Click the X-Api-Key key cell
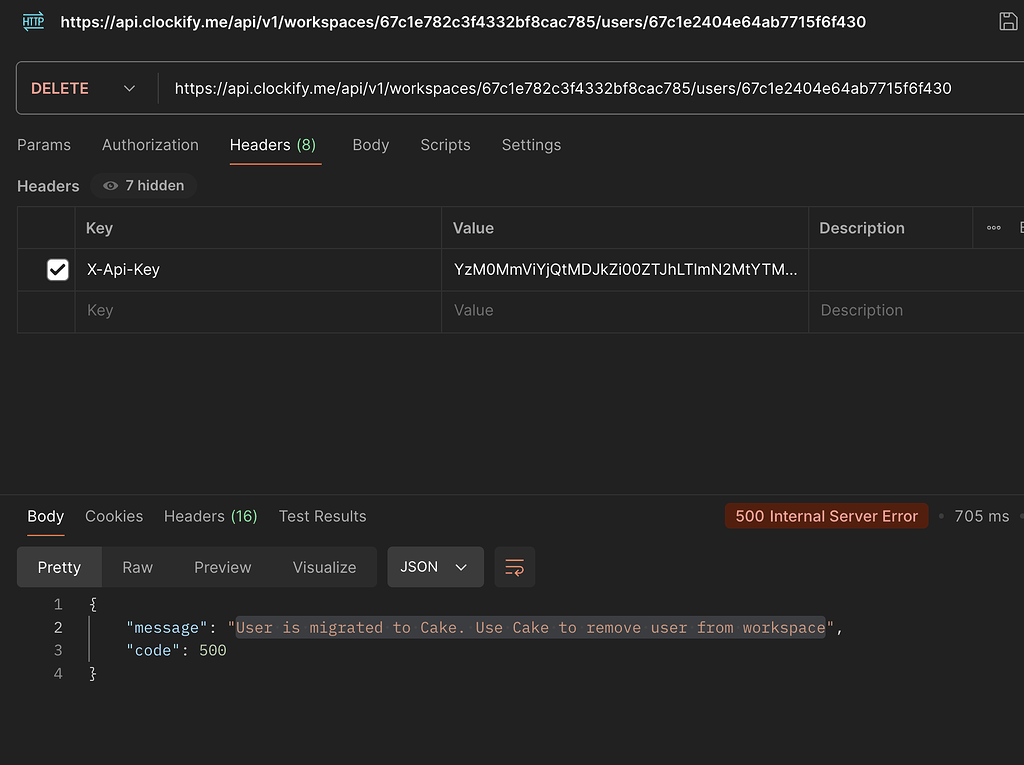 (x=258, y=269)
